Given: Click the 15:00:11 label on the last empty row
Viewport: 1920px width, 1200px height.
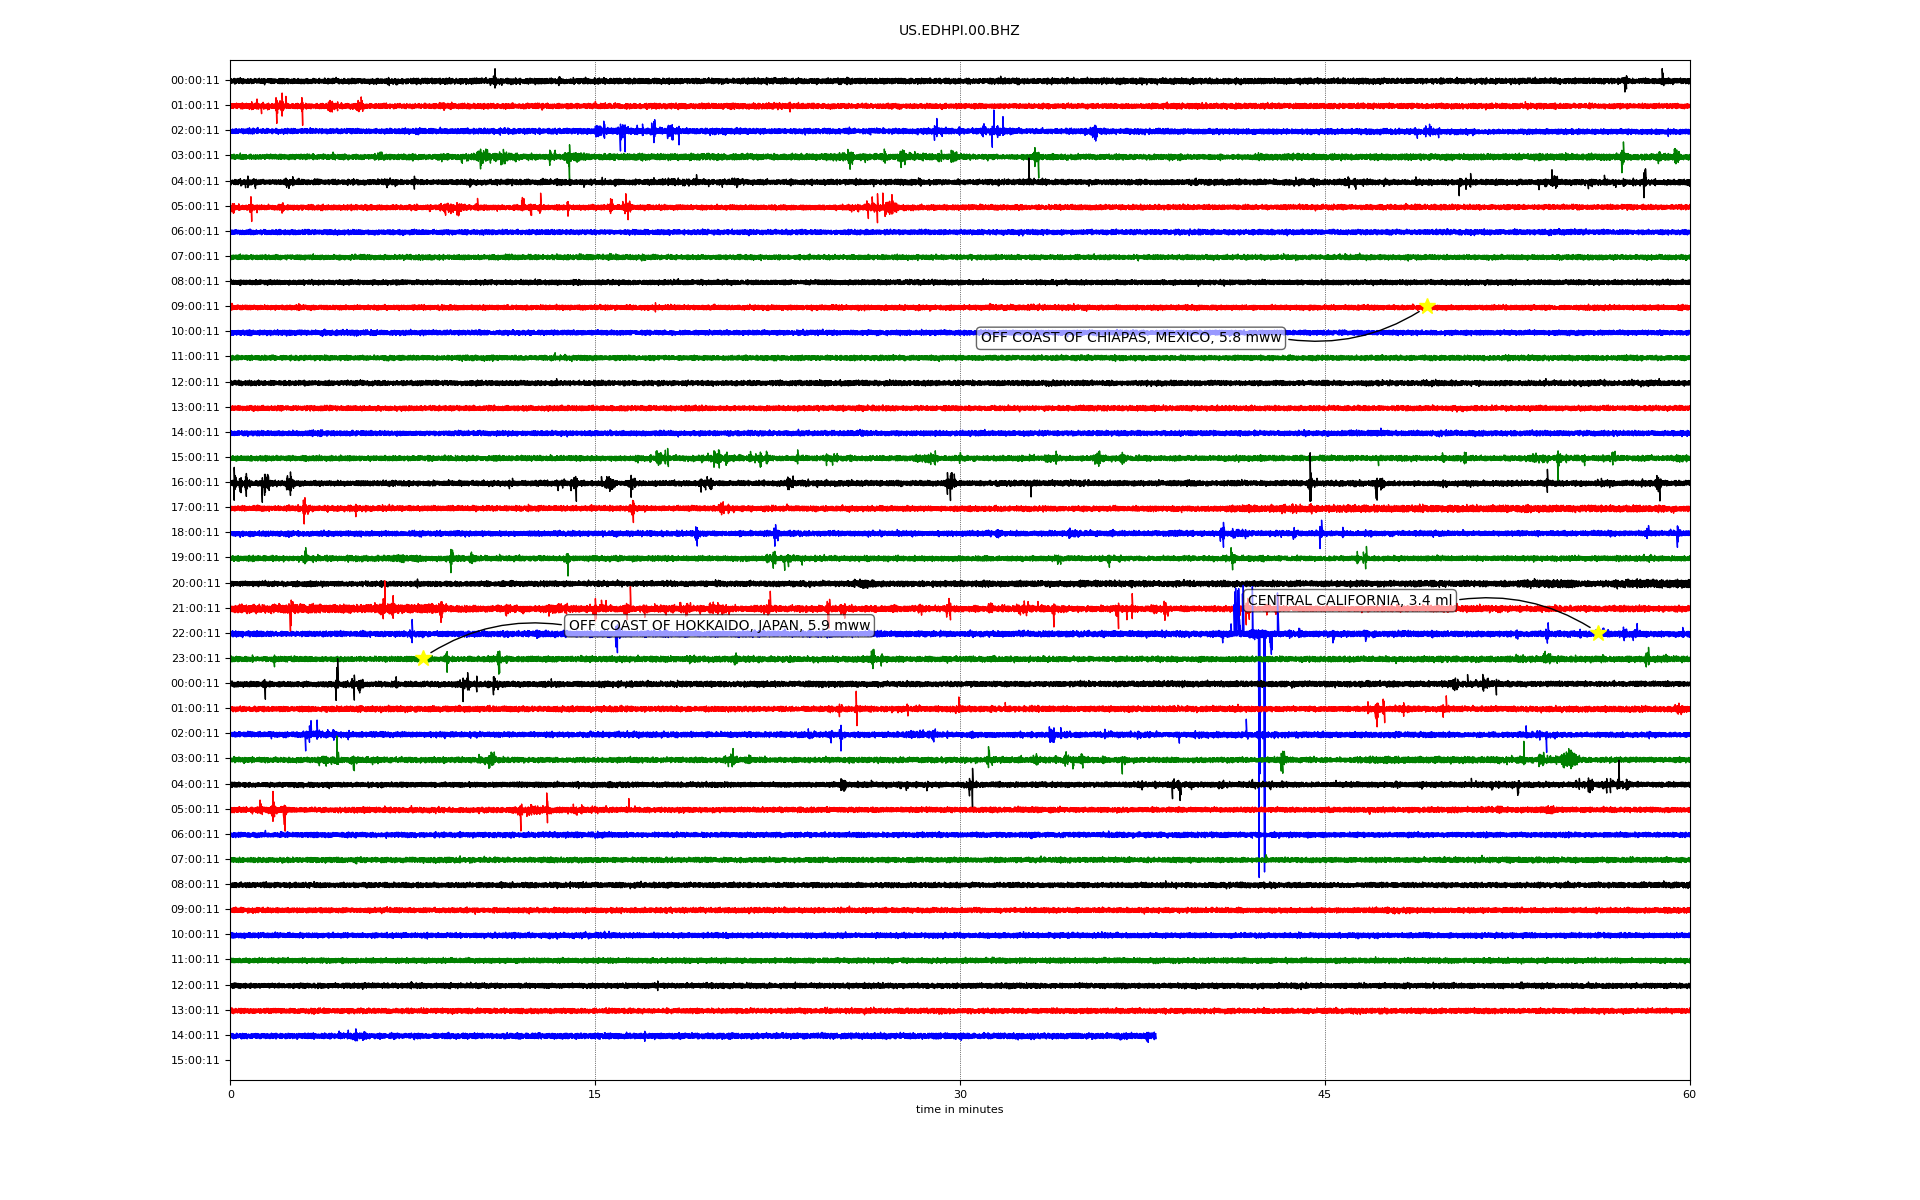Looking at the screenshot, I should click(x=195, y=1060).
